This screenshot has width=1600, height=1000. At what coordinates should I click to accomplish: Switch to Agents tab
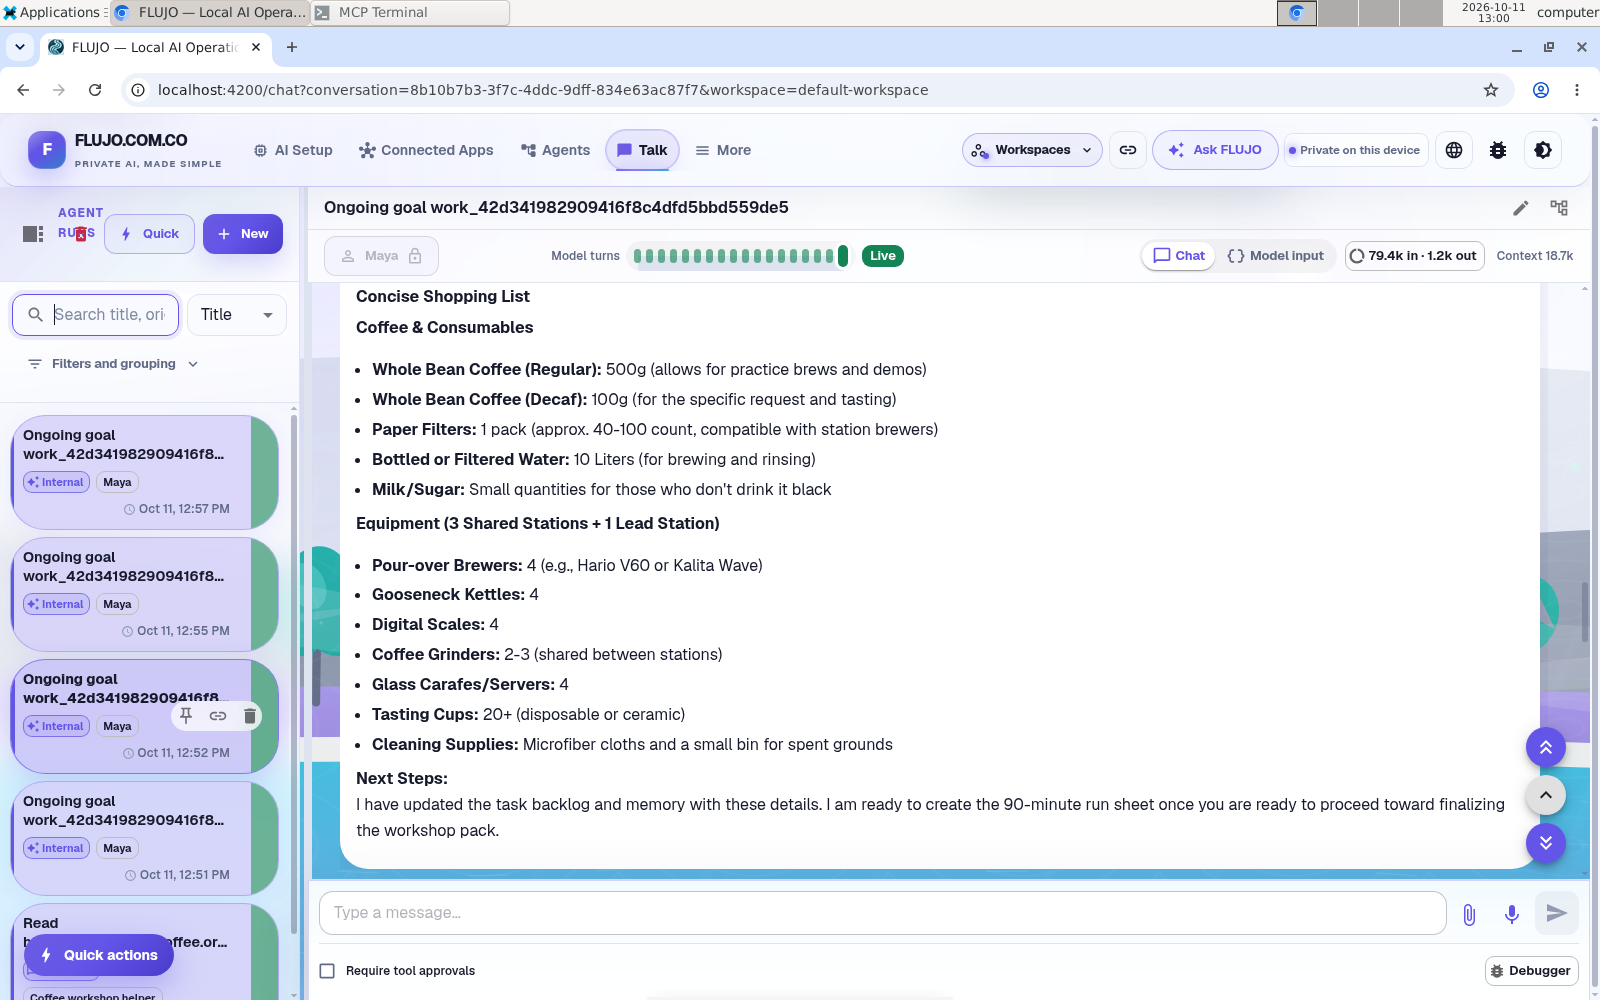555,150
